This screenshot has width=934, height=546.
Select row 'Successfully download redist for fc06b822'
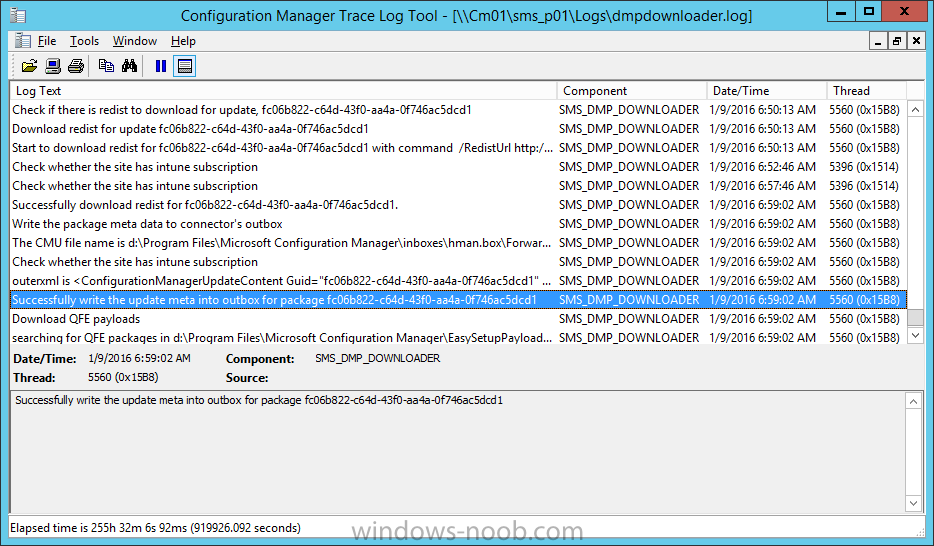(458, 205)
